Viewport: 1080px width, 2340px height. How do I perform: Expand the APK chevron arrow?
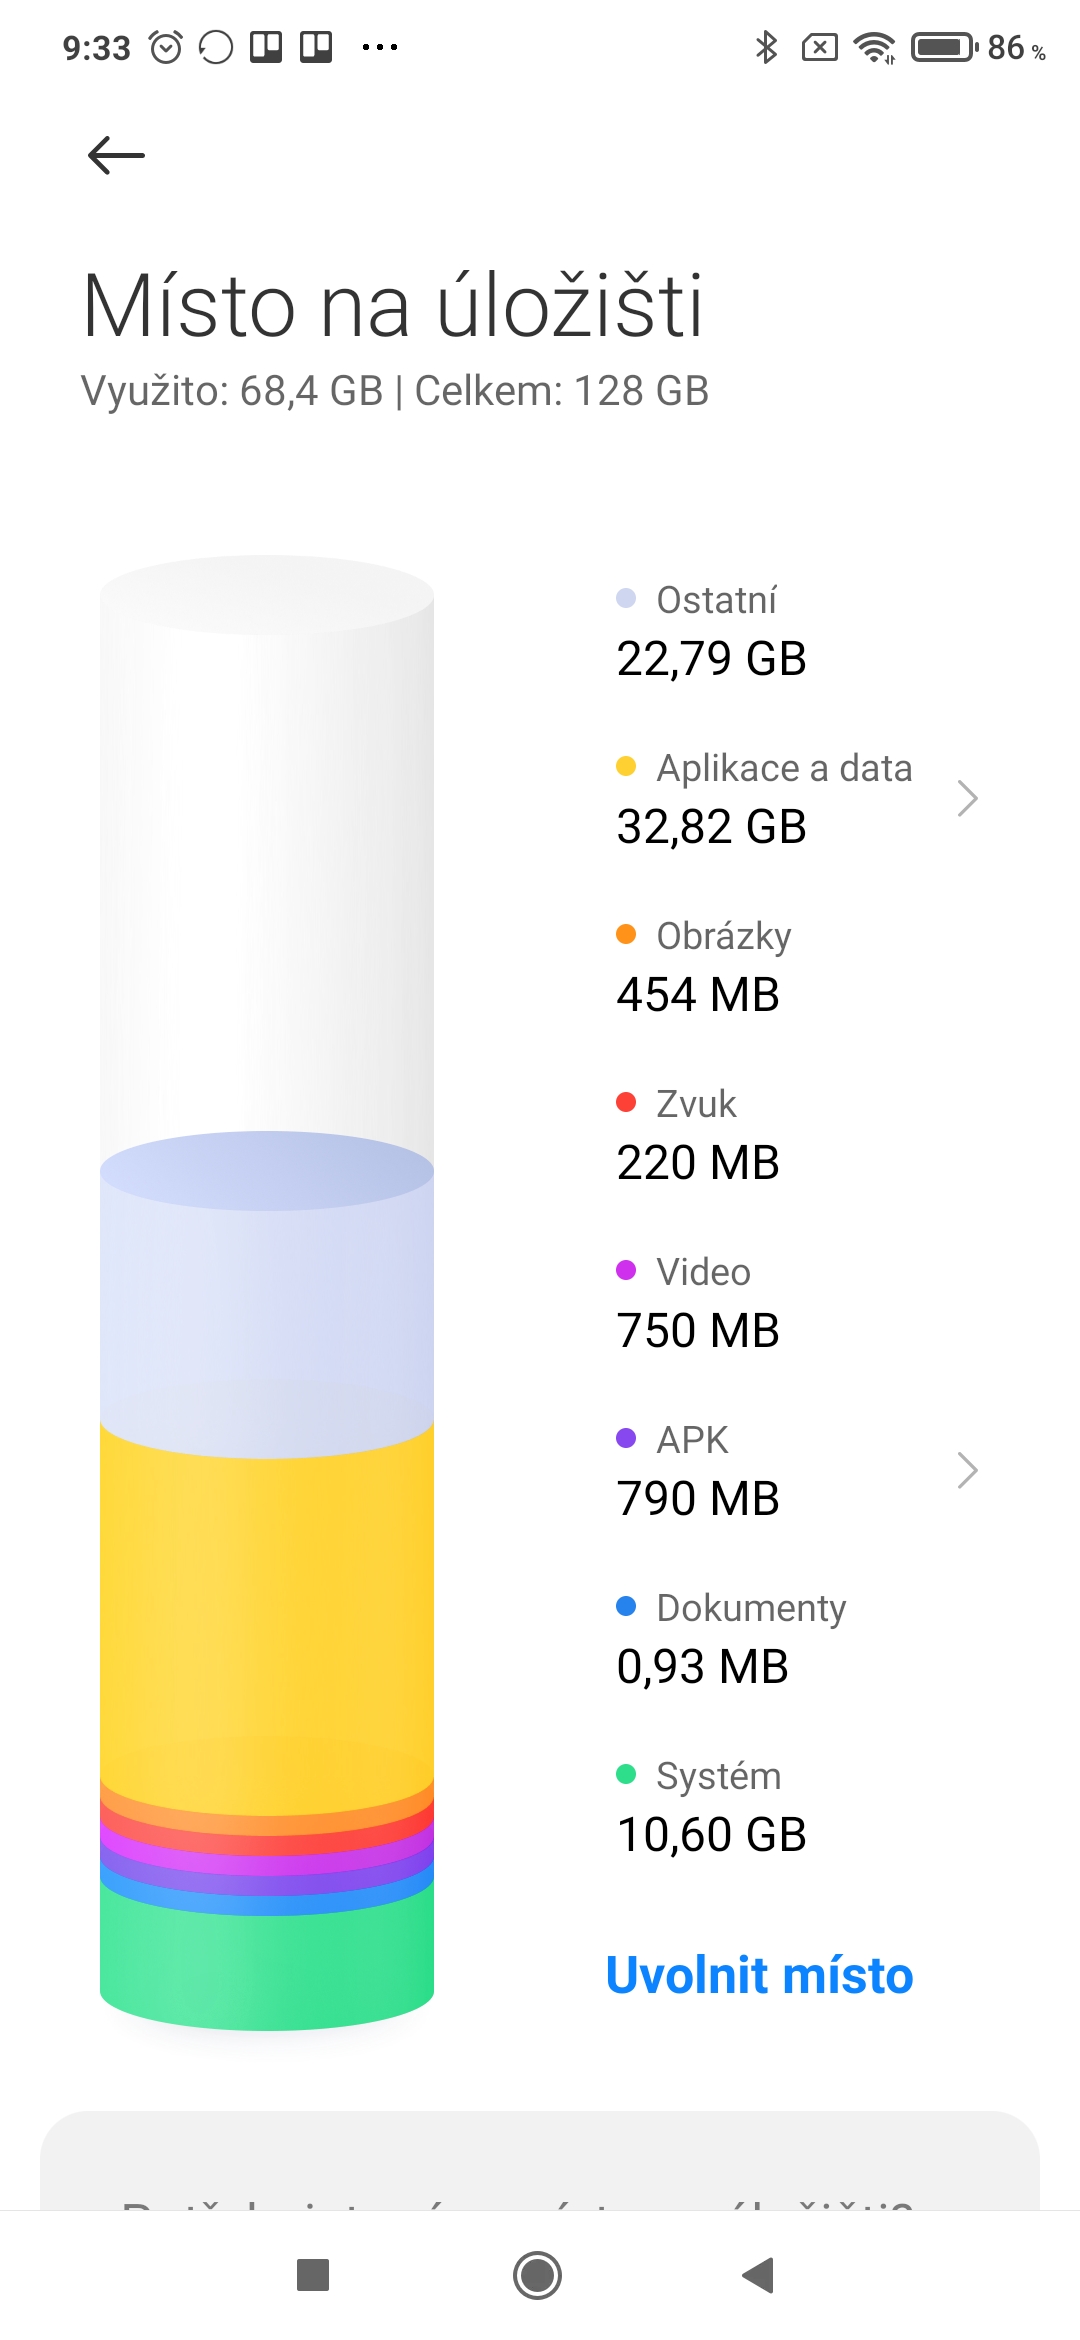(x=966, y=1470)
